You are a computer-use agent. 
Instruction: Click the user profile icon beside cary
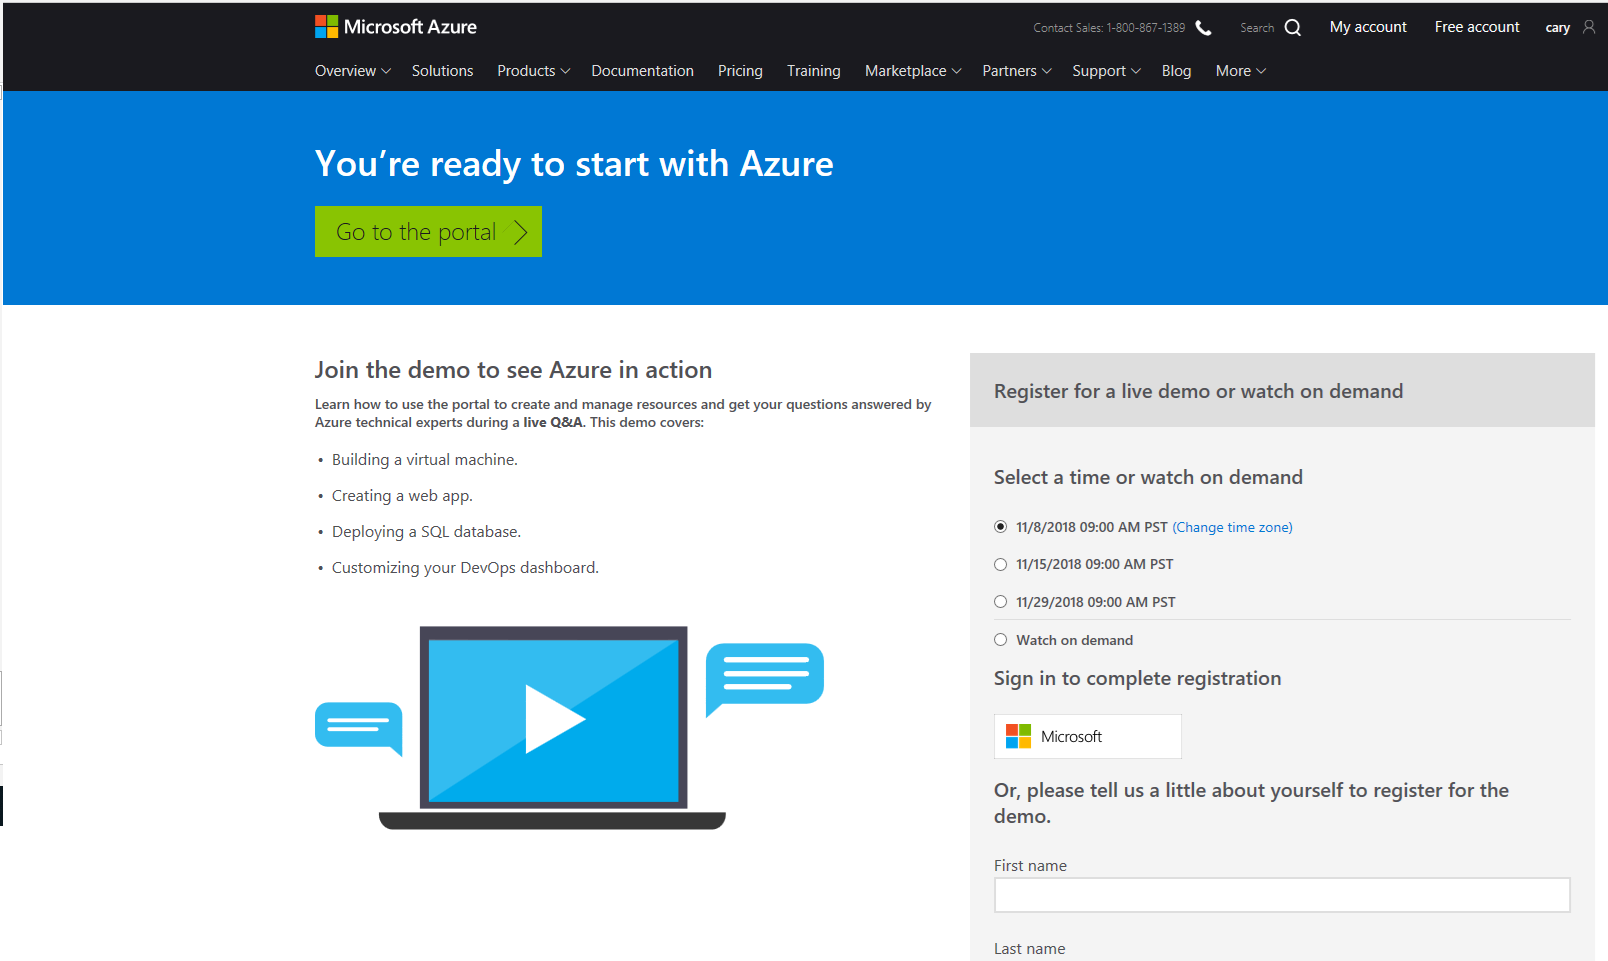tap(1589, 27)
